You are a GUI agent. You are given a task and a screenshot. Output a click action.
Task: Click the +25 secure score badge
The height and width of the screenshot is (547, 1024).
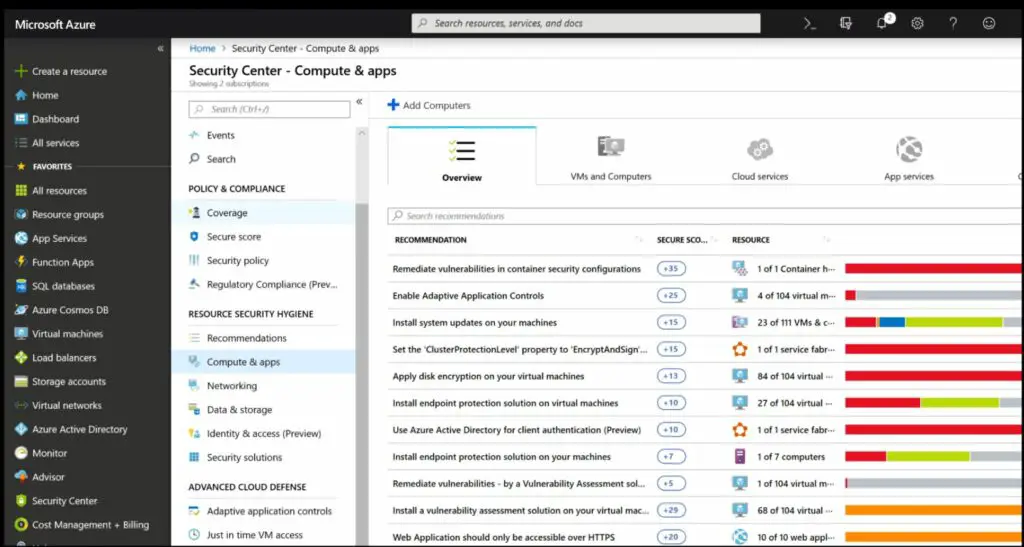pos(671,296)
